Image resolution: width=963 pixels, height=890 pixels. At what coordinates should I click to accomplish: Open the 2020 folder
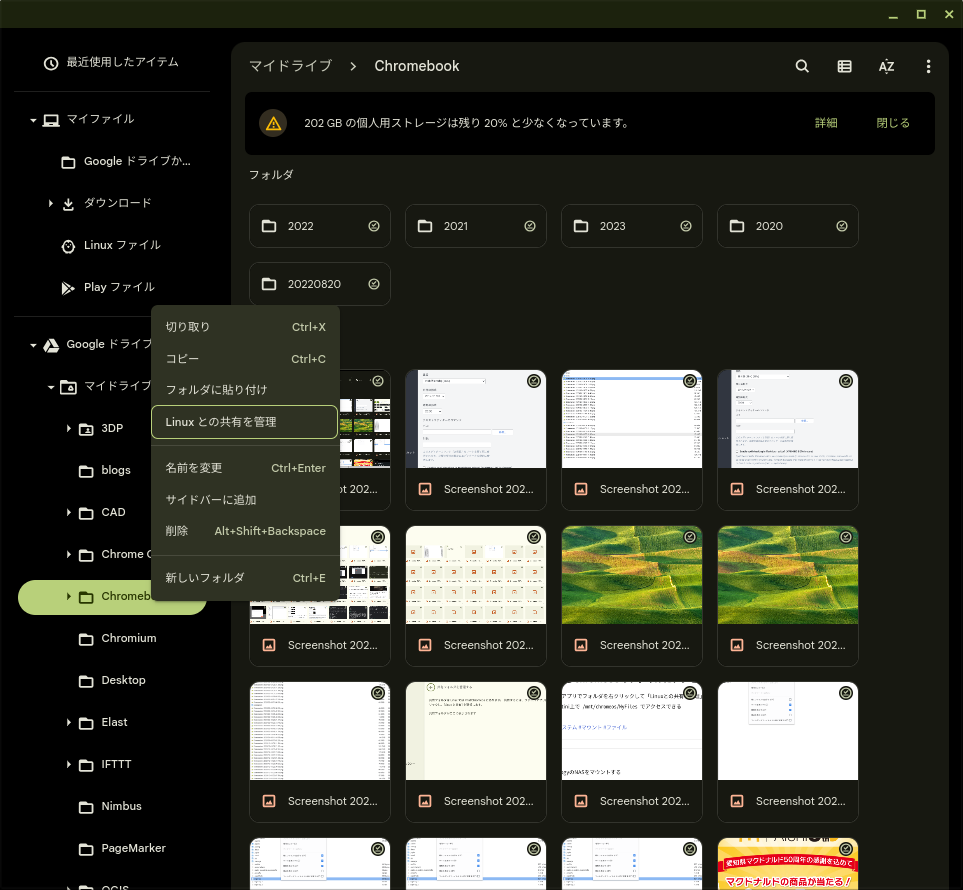pos(787,226)
